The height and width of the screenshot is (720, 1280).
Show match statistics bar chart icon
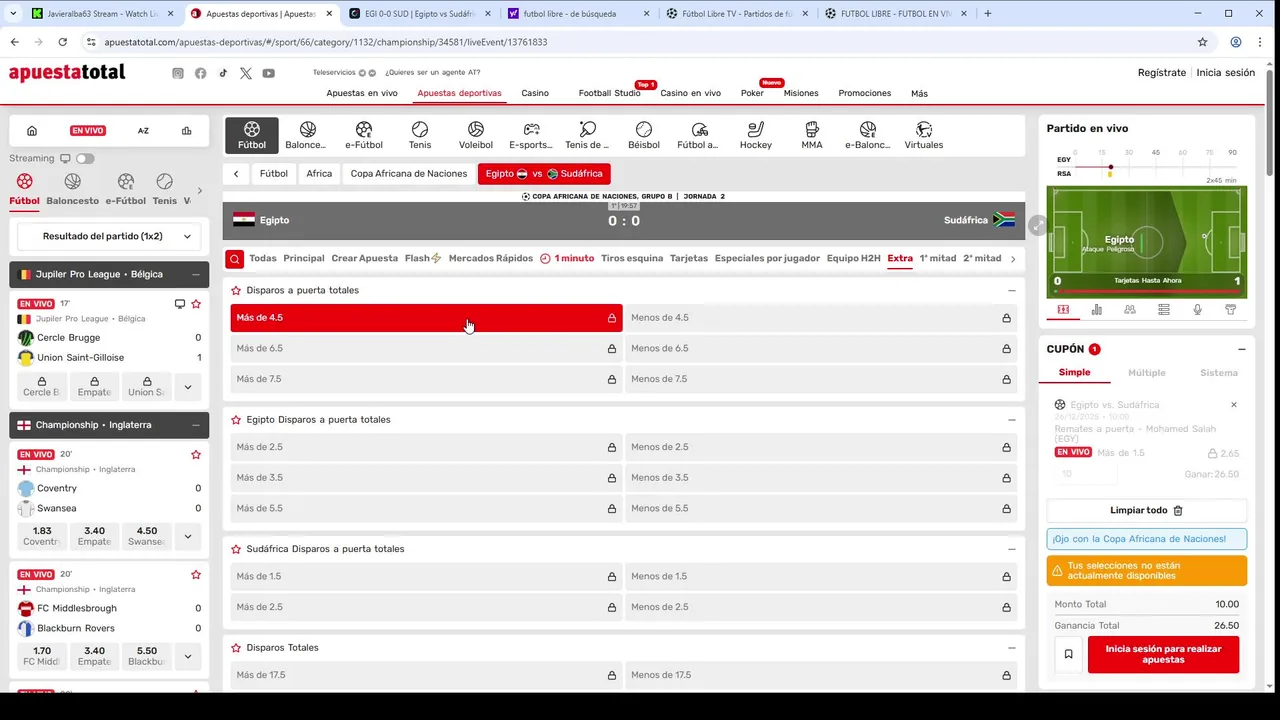coord(1097,310)
